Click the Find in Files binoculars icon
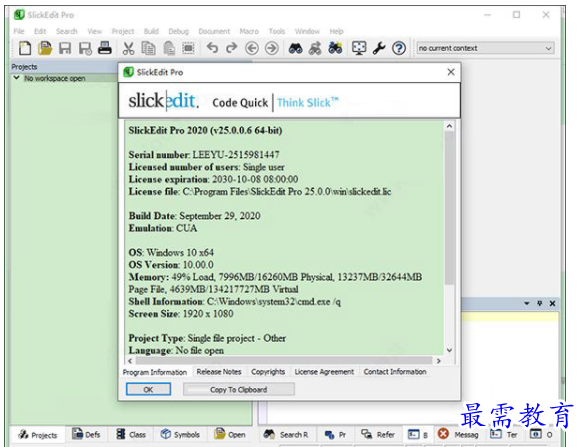 pyautogui.click(x=335, y=48)
